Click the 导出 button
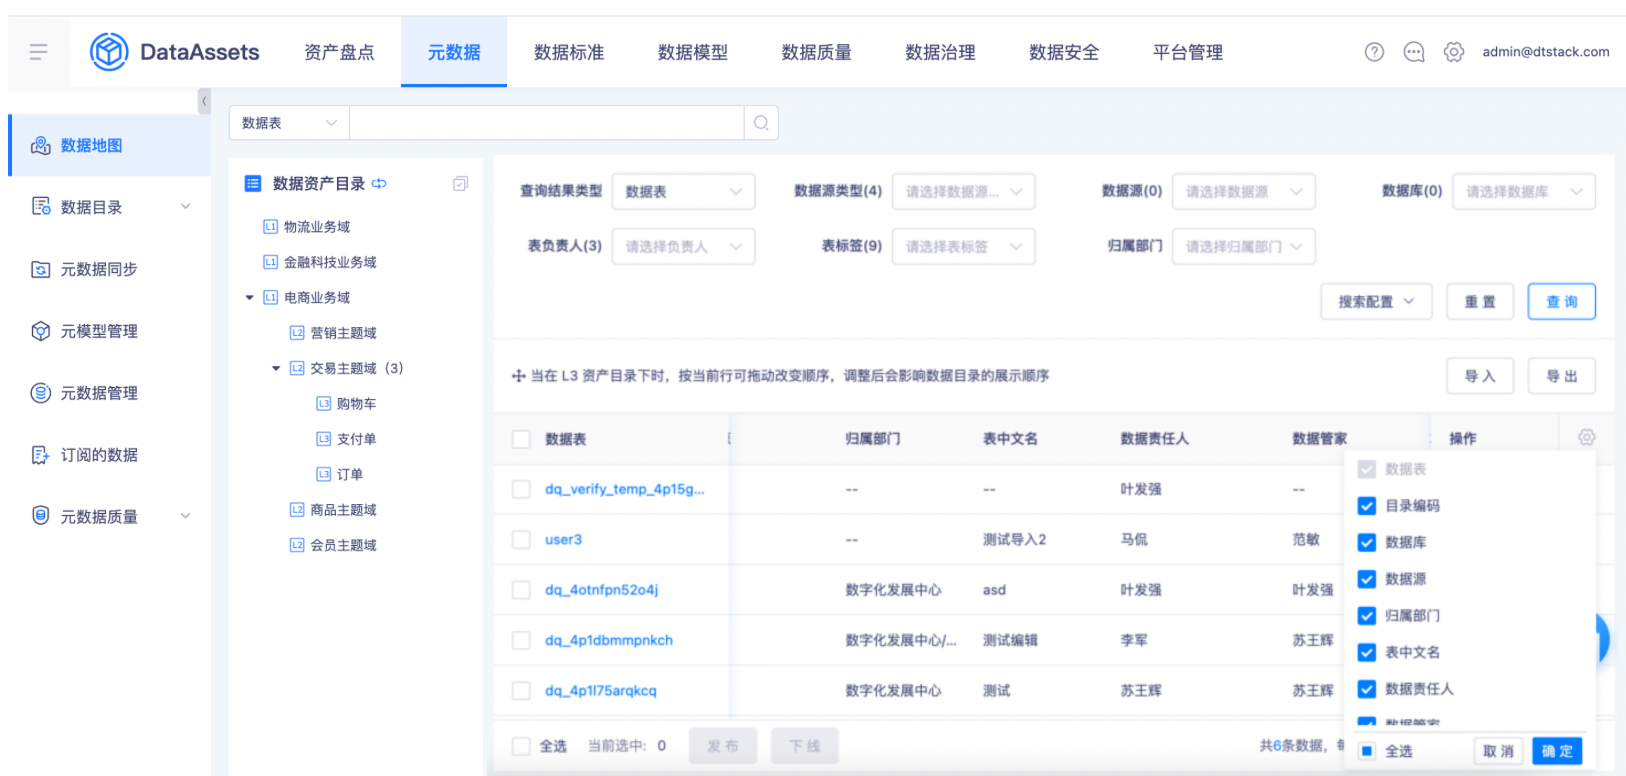 [1561, 376]
